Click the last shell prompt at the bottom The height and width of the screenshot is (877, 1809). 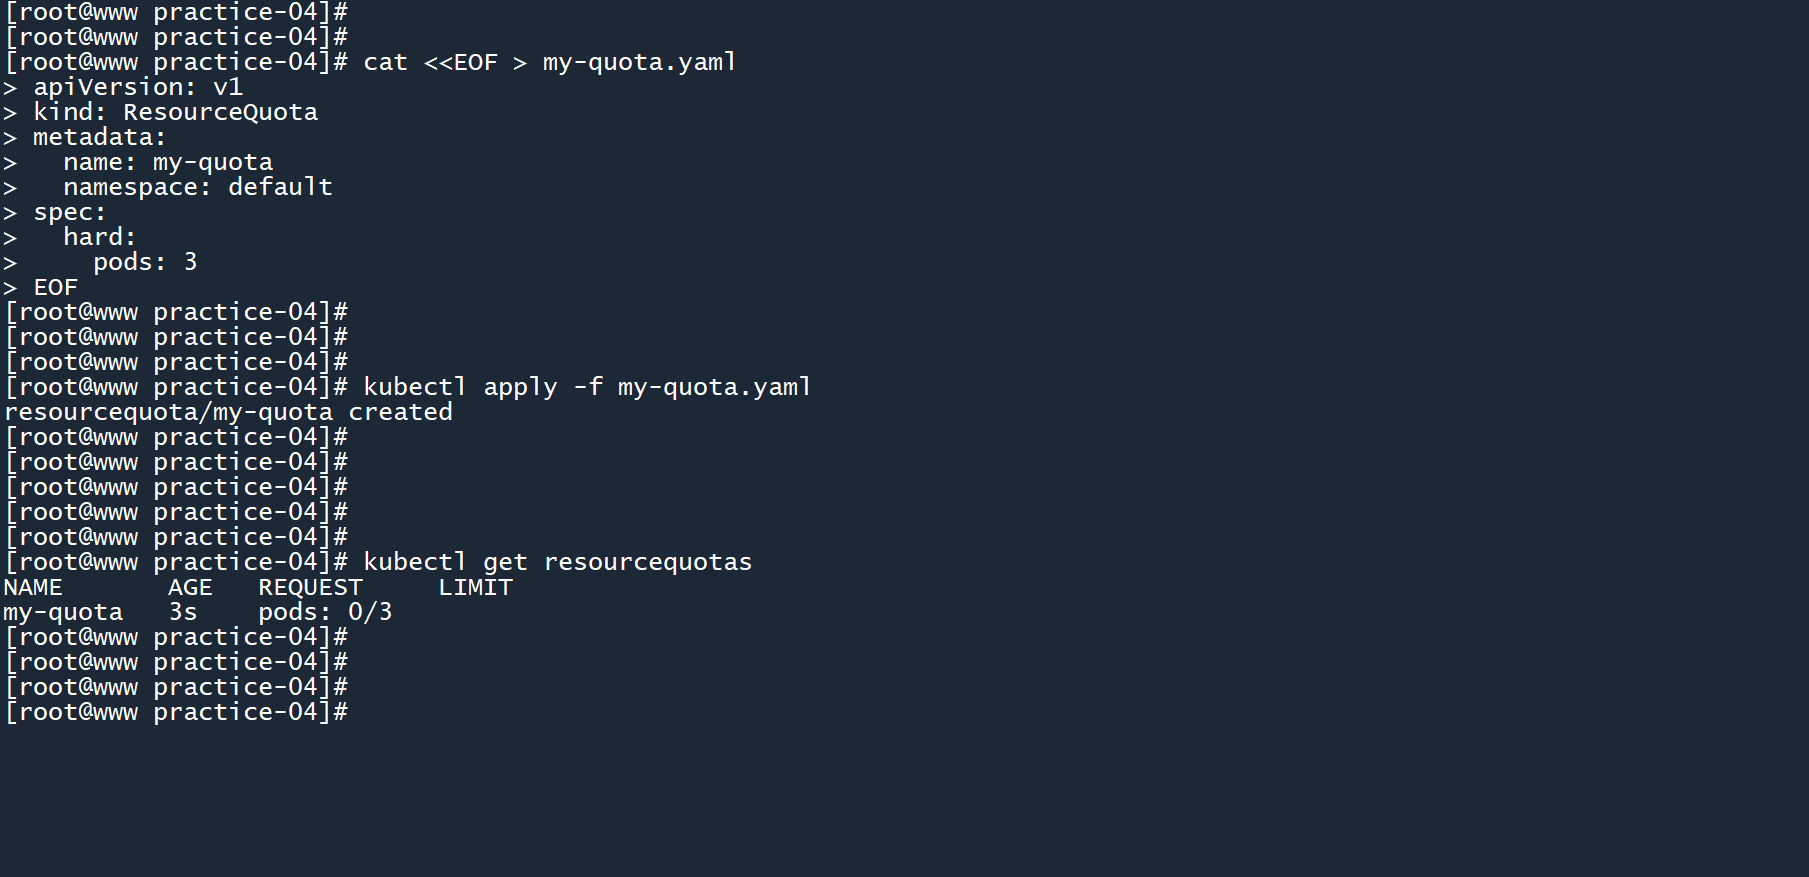point(176,712)
